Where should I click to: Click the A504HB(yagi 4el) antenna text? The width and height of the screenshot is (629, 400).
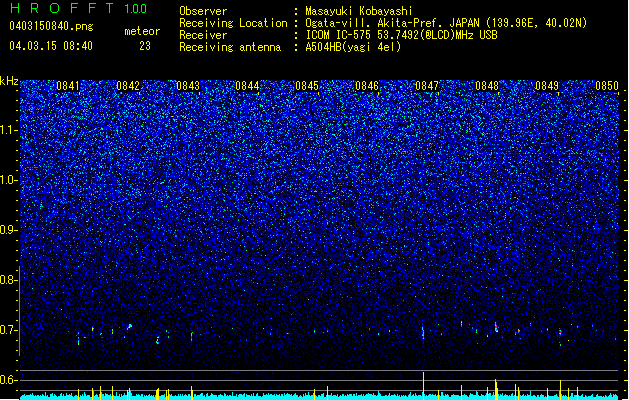coord(353,47)
